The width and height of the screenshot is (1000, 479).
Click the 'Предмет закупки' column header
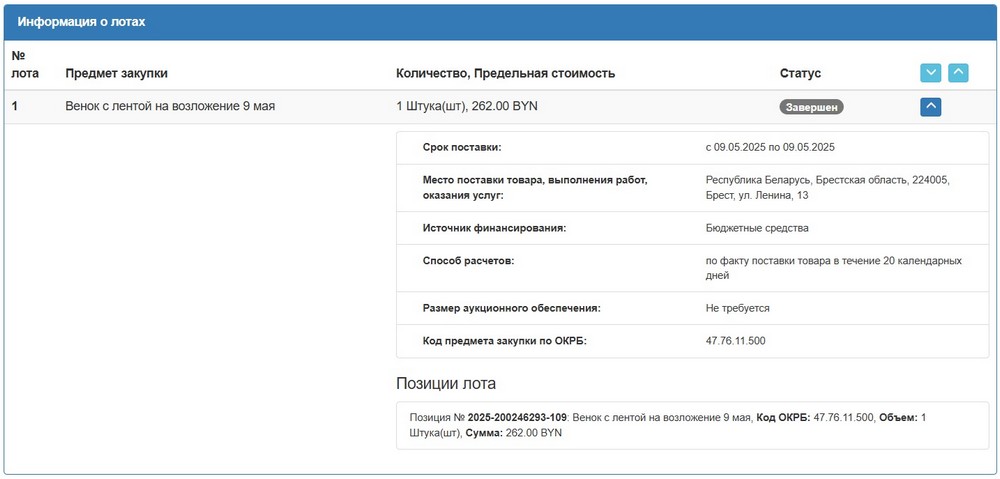point(116,73)
